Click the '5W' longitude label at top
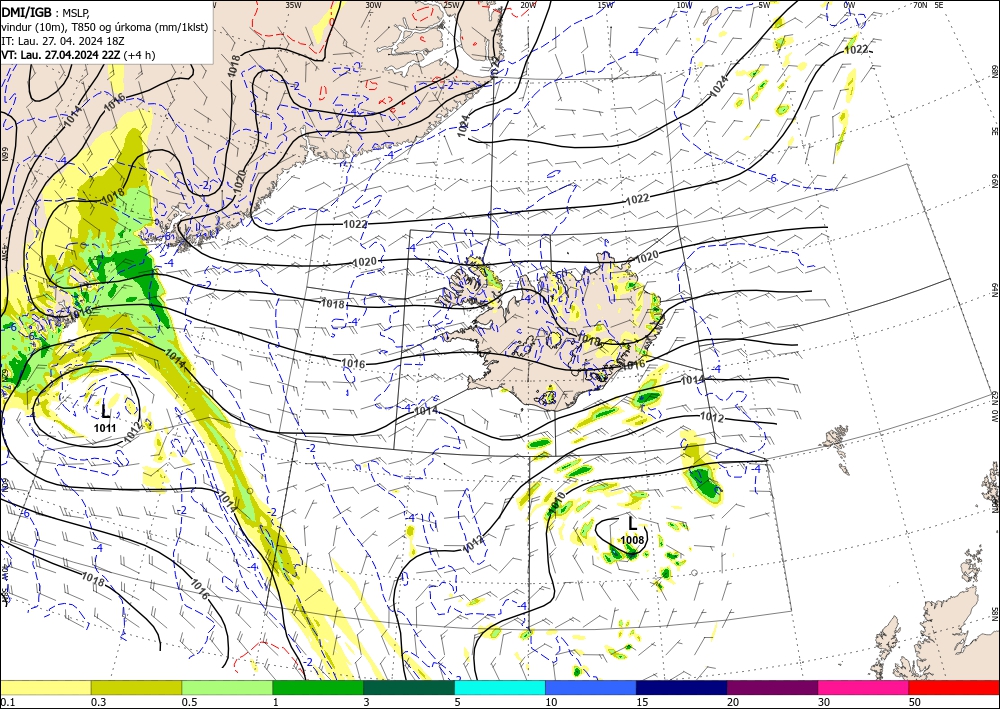The height and width of the screenshot is (709, 1000). (x=764, y=5)
